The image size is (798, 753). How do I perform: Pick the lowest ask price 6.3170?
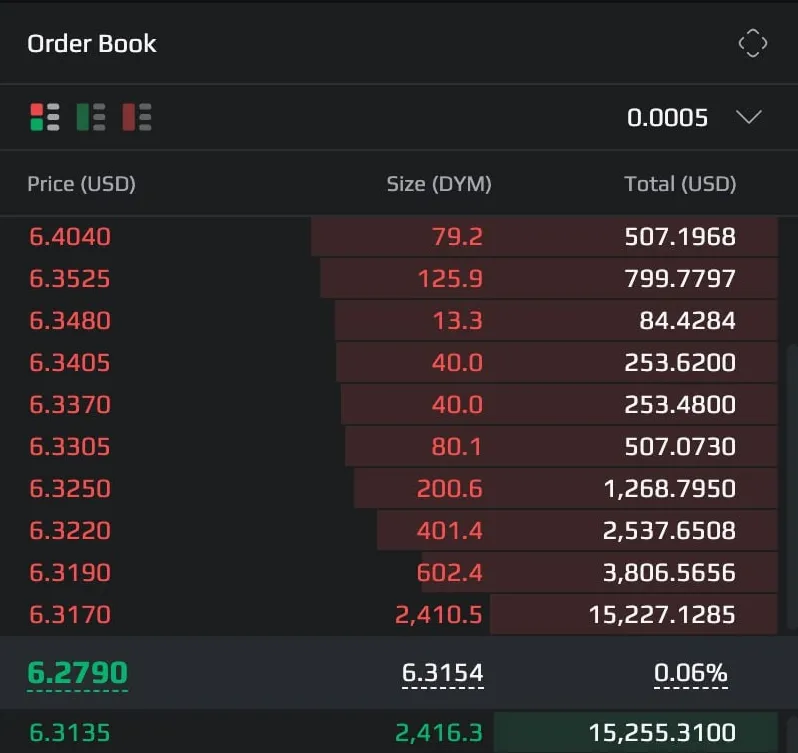69,615
